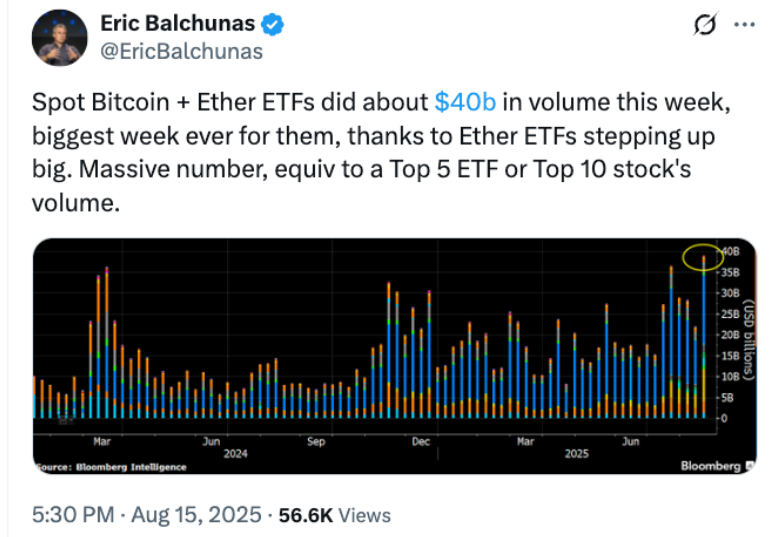
Task: Click the yellow circle highlighting the peak bar
Action: click(702, 256)
